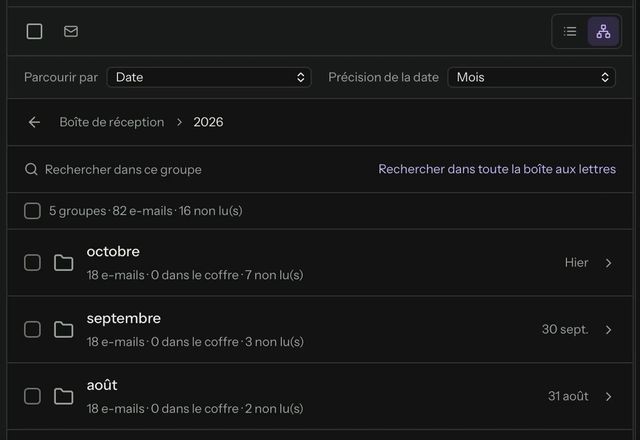This screenshot has height=440, width=640.
Task: Click the septembre folder icon
Action: click(x=63, y=329)
